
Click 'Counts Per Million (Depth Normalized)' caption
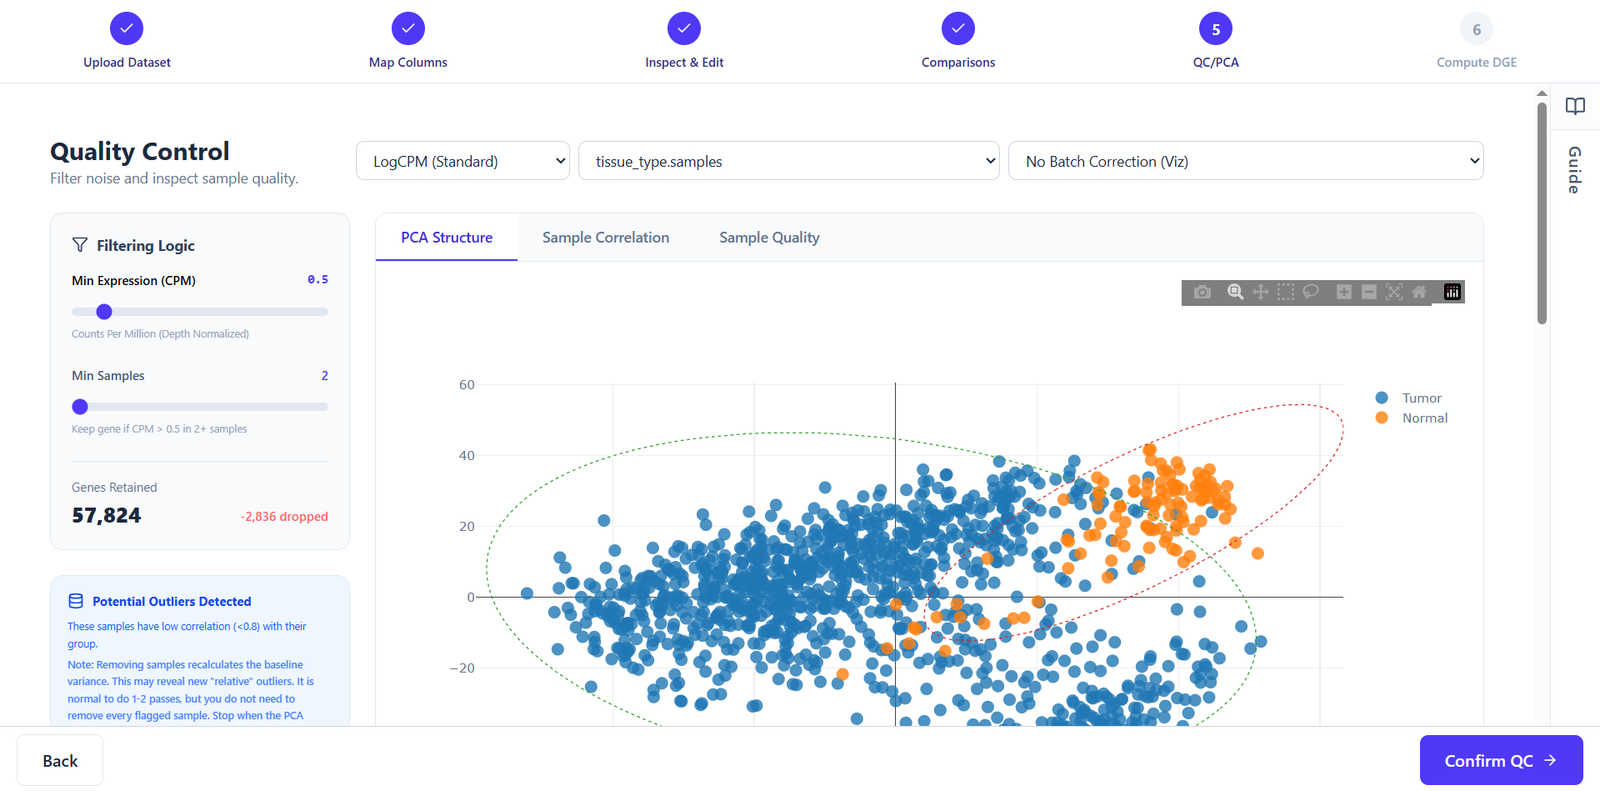[160, 334]
